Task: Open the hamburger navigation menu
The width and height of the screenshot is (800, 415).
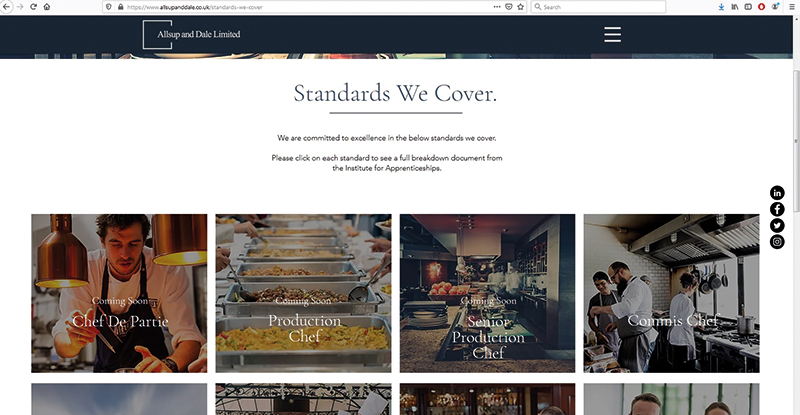Action: click(612, 34)
